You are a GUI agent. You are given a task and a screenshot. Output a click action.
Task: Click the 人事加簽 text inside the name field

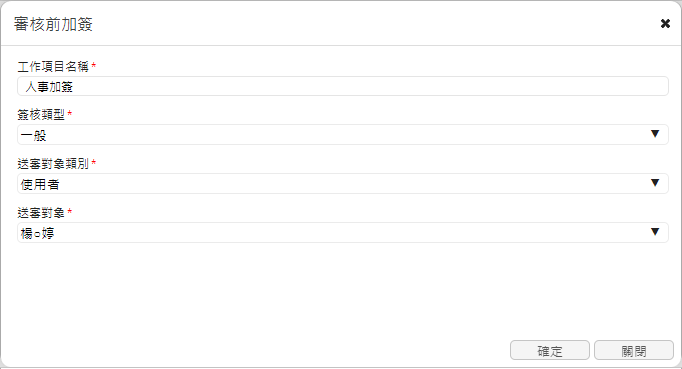[49, 87]
